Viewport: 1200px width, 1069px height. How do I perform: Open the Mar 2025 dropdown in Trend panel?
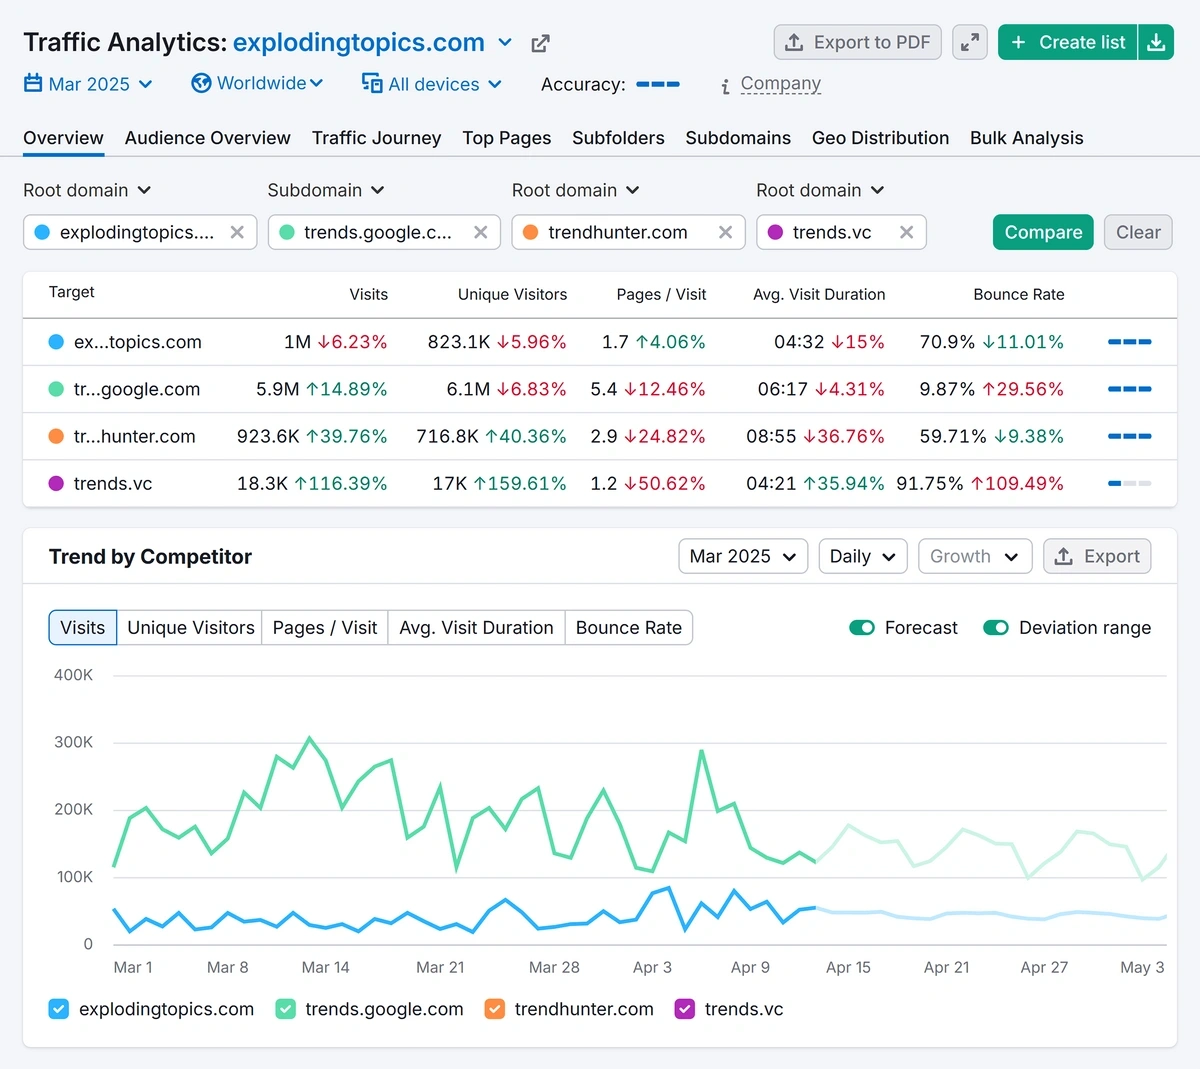click(743, 556)
